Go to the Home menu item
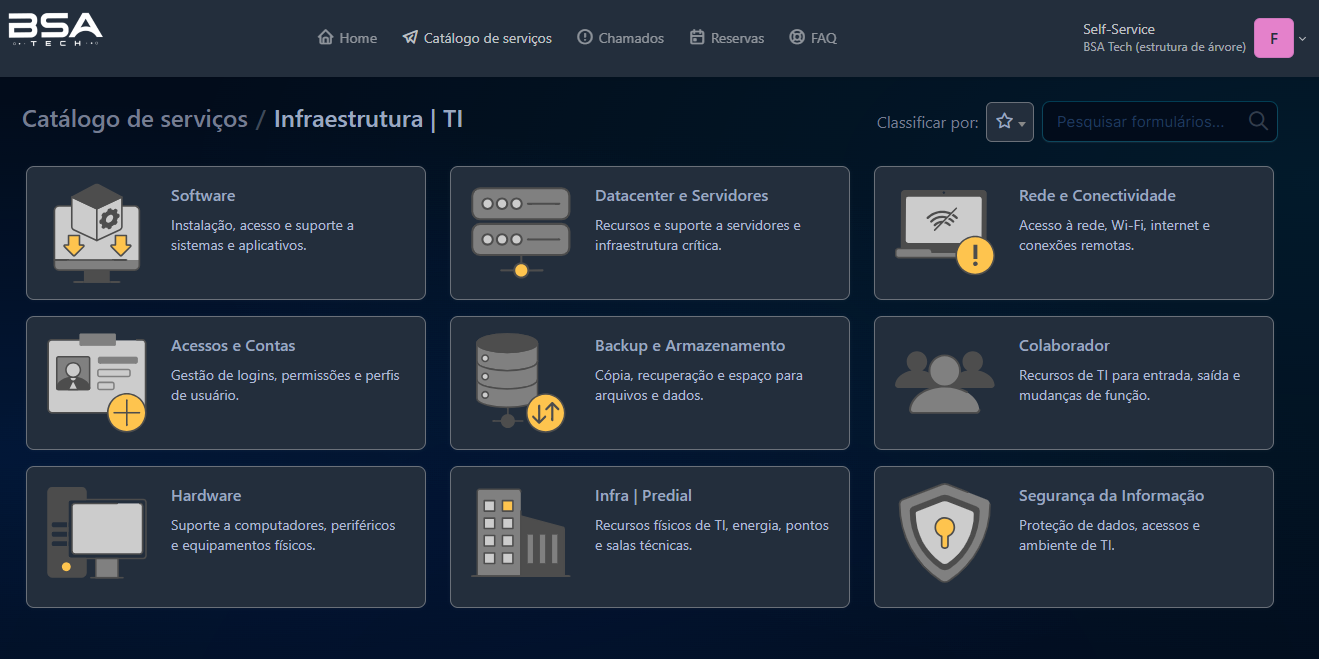The width and height of the screenshot is (1319, 659). tap(347, 38)
